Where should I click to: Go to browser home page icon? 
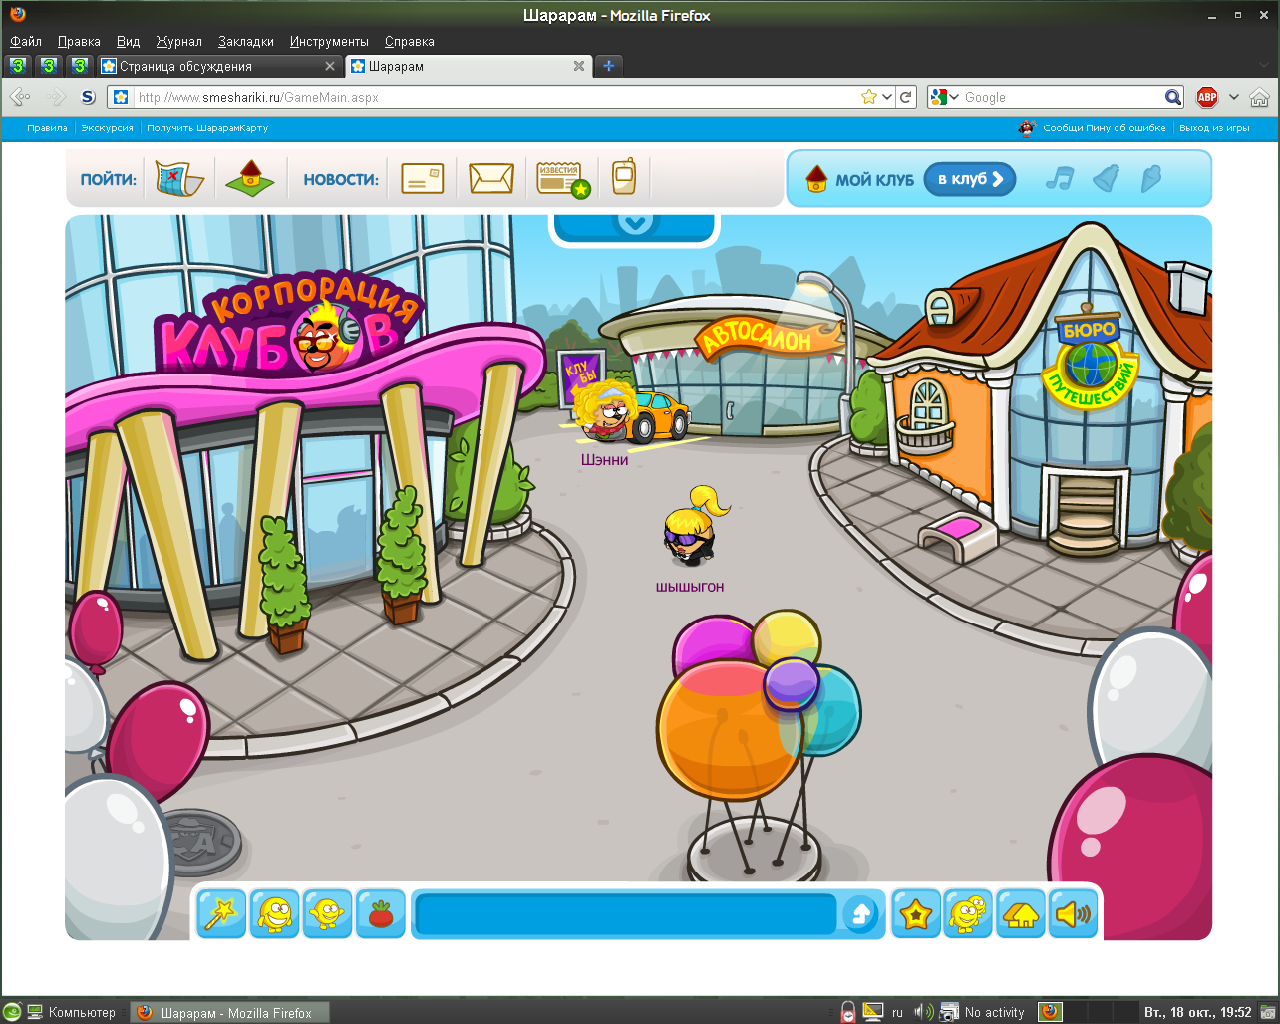(1259, 97)
